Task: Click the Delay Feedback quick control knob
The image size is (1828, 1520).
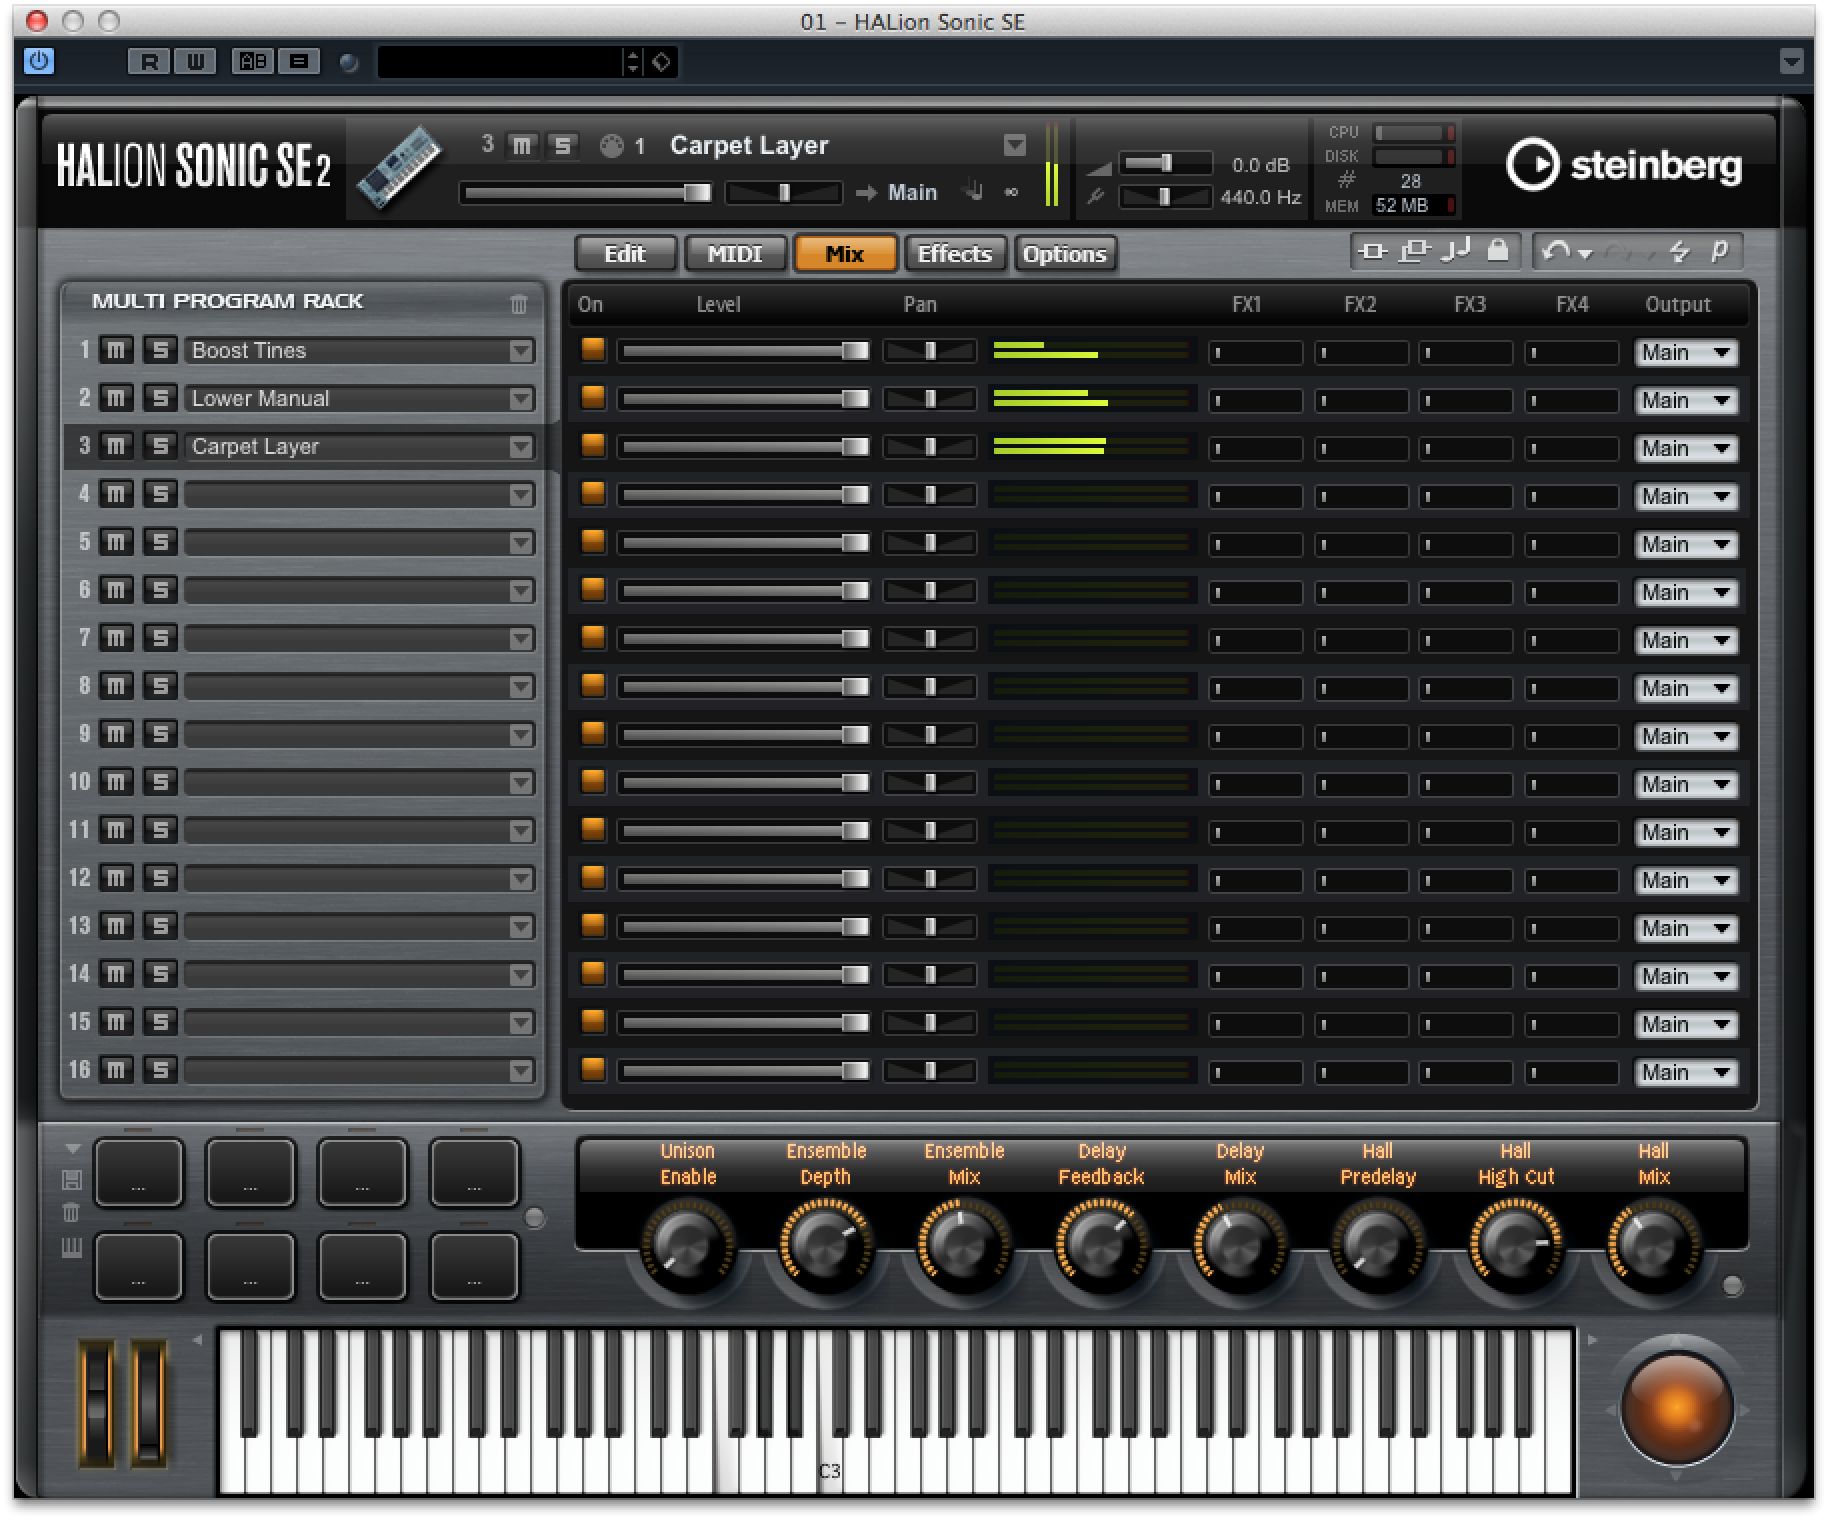Action: (x=1101, y=1245)
